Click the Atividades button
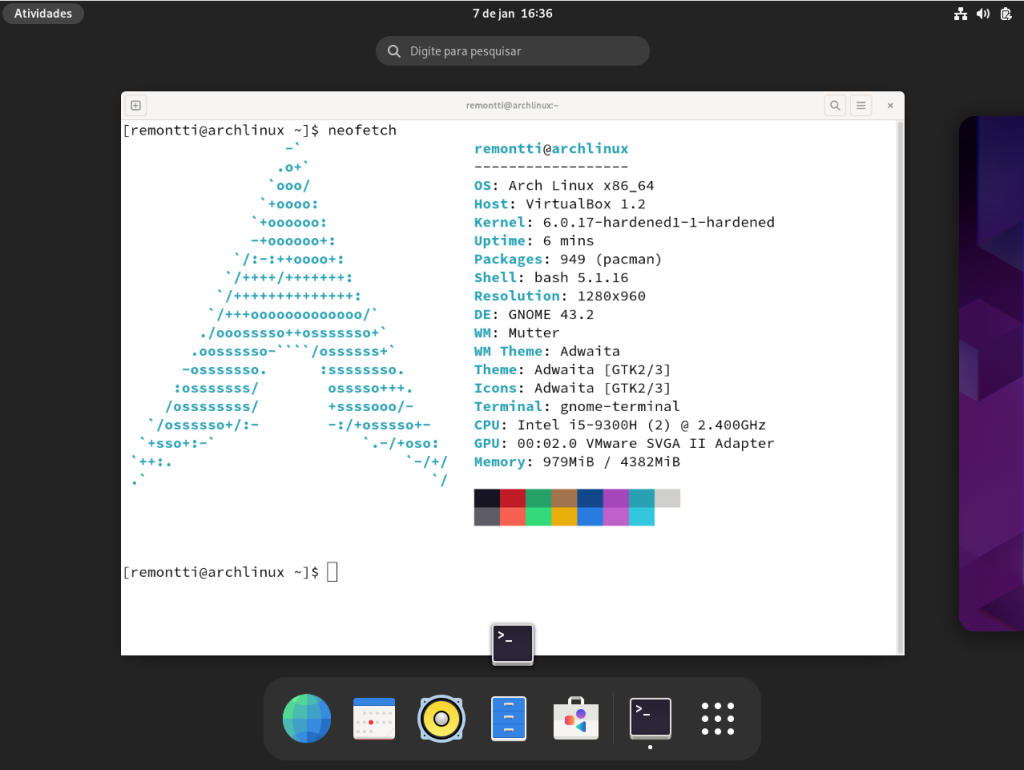This screenshot has height=770, width=1024. pos(42,13)
